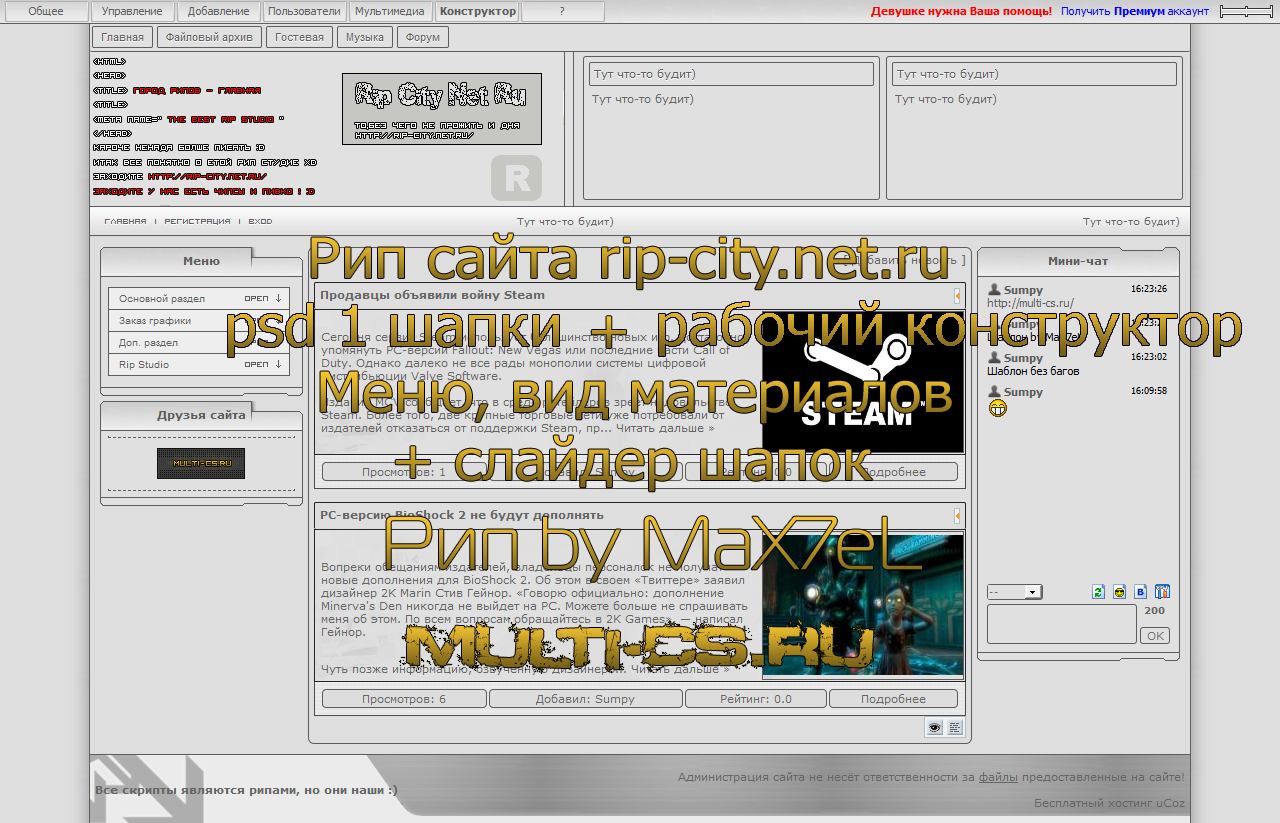Click the orange arrow on the Steam news title

click(957, 296)
